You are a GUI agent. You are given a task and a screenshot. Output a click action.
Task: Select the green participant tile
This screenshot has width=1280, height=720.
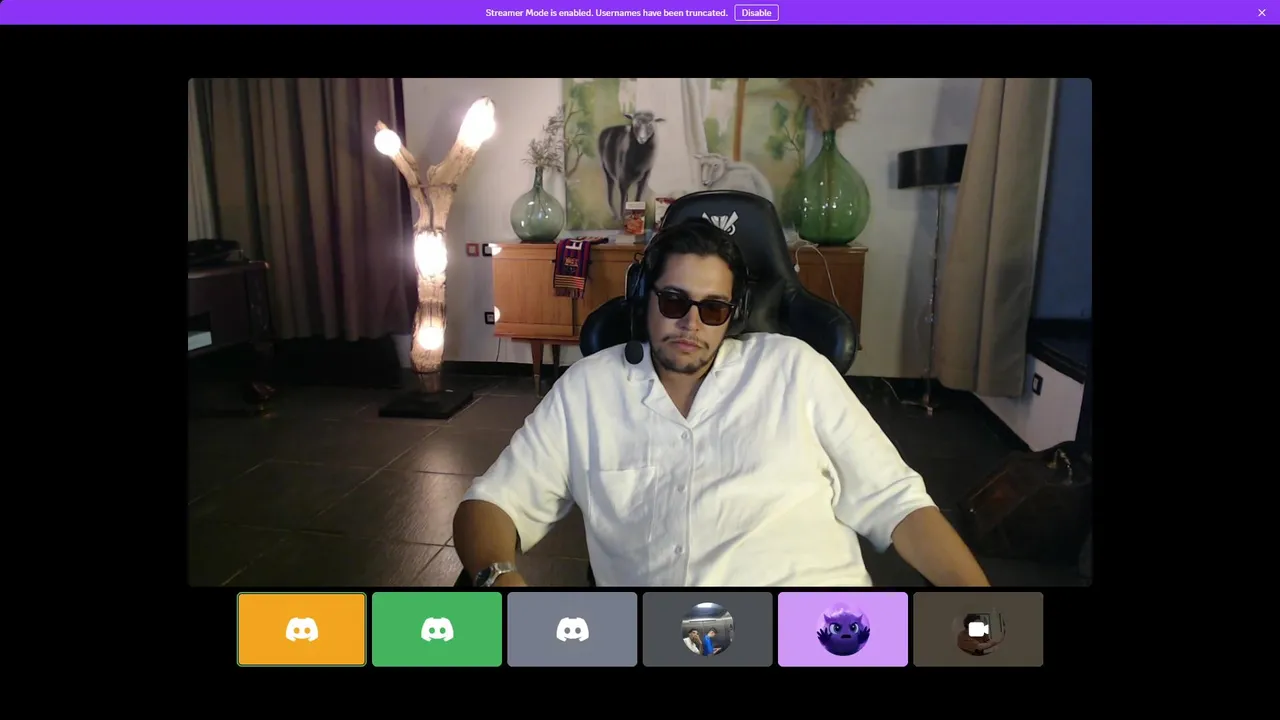(x=437, y=629)
